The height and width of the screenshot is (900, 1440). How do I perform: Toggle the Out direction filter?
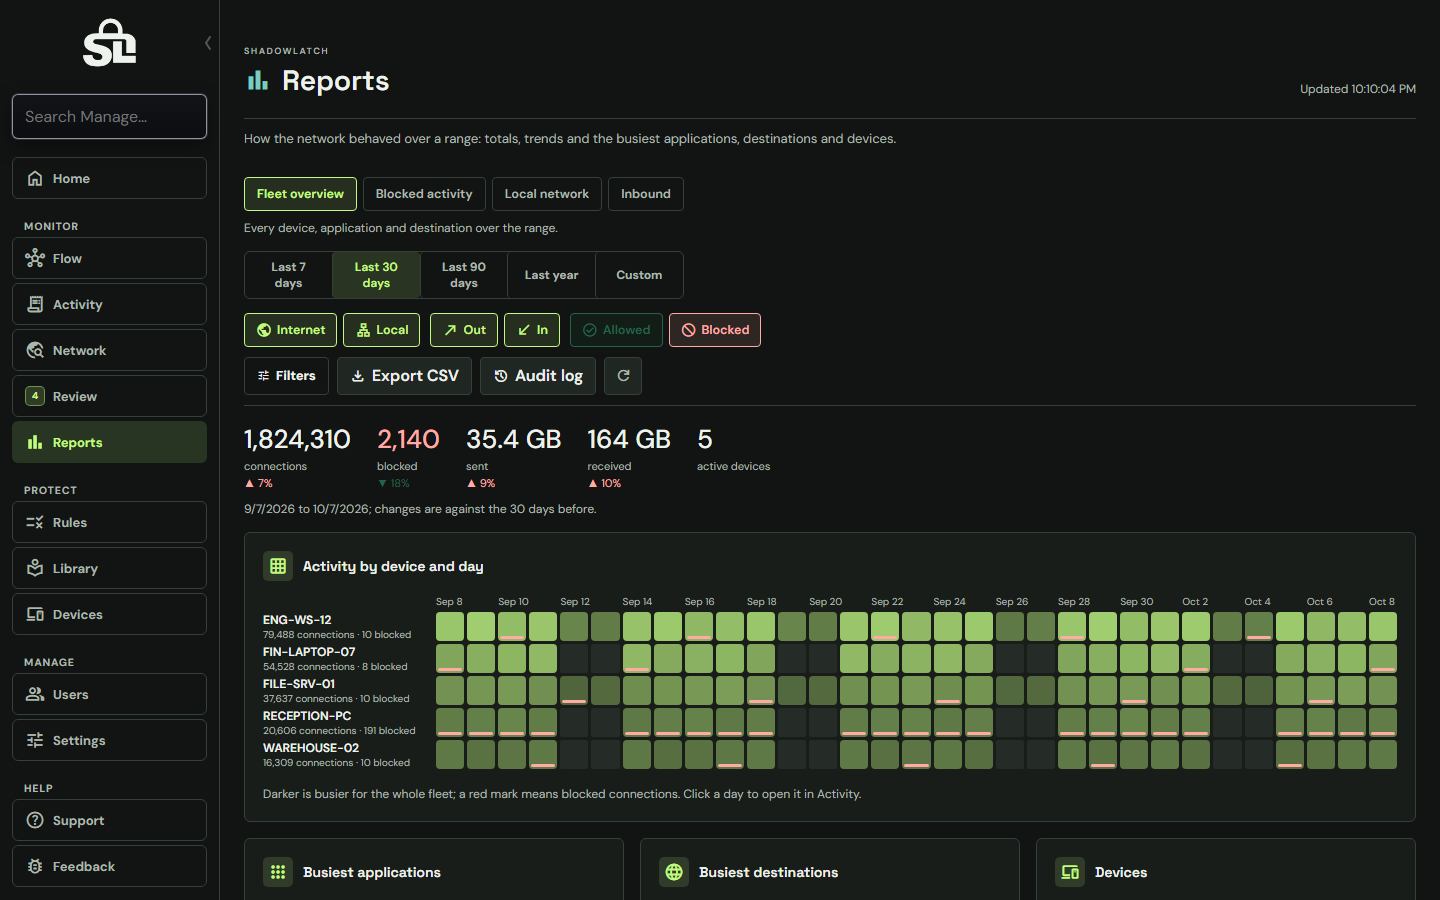point(464,330)
